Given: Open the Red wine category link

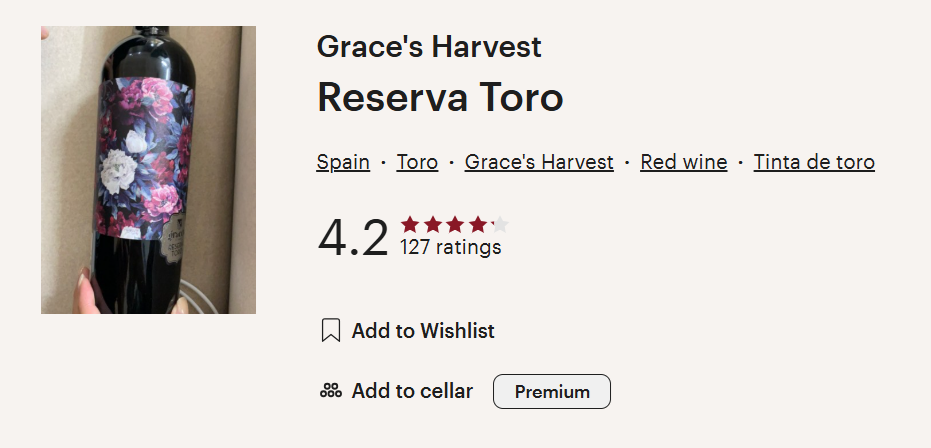Looking at the screenshot, I should point(684,162).
